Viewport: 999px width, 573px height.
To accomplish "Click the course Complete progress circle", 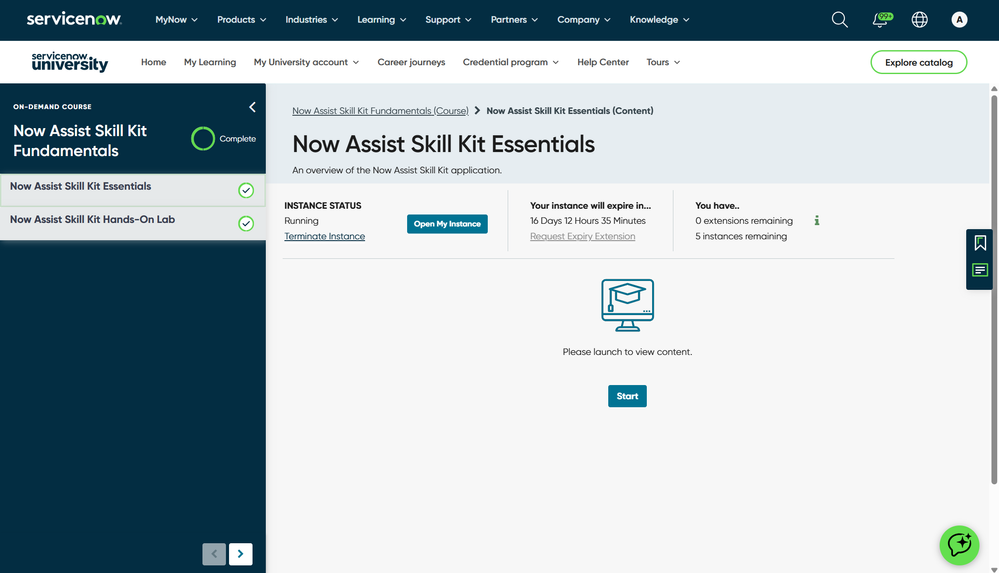I will click(x=203, y=138).
